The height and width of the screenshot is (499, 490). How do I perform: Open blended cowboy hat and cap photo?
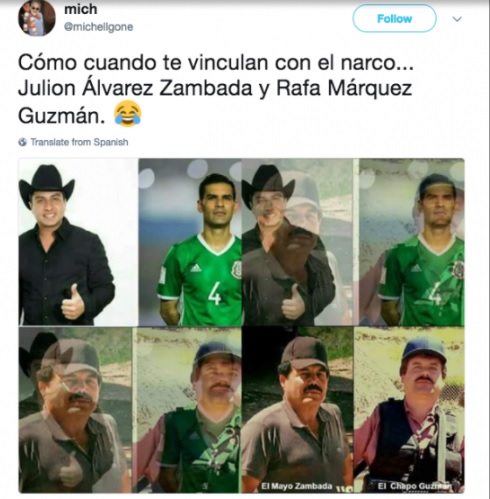click(297, 242)
